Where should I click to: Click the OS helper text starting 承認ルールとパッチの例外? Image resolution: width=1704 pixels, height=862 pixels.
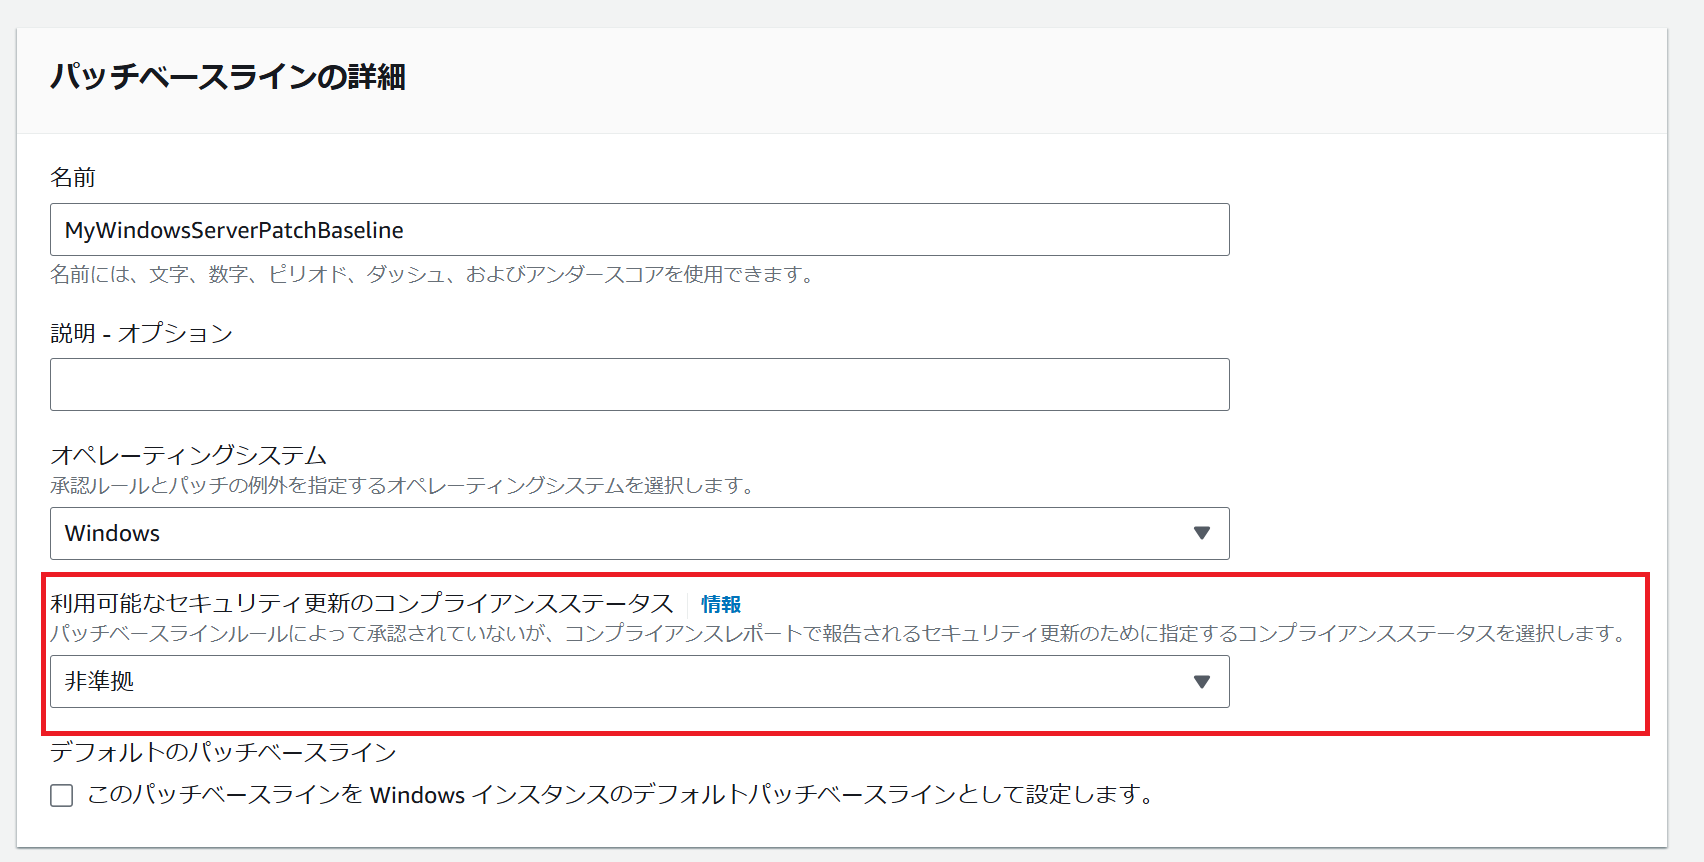pyautogui.click(x=404, y=485)
